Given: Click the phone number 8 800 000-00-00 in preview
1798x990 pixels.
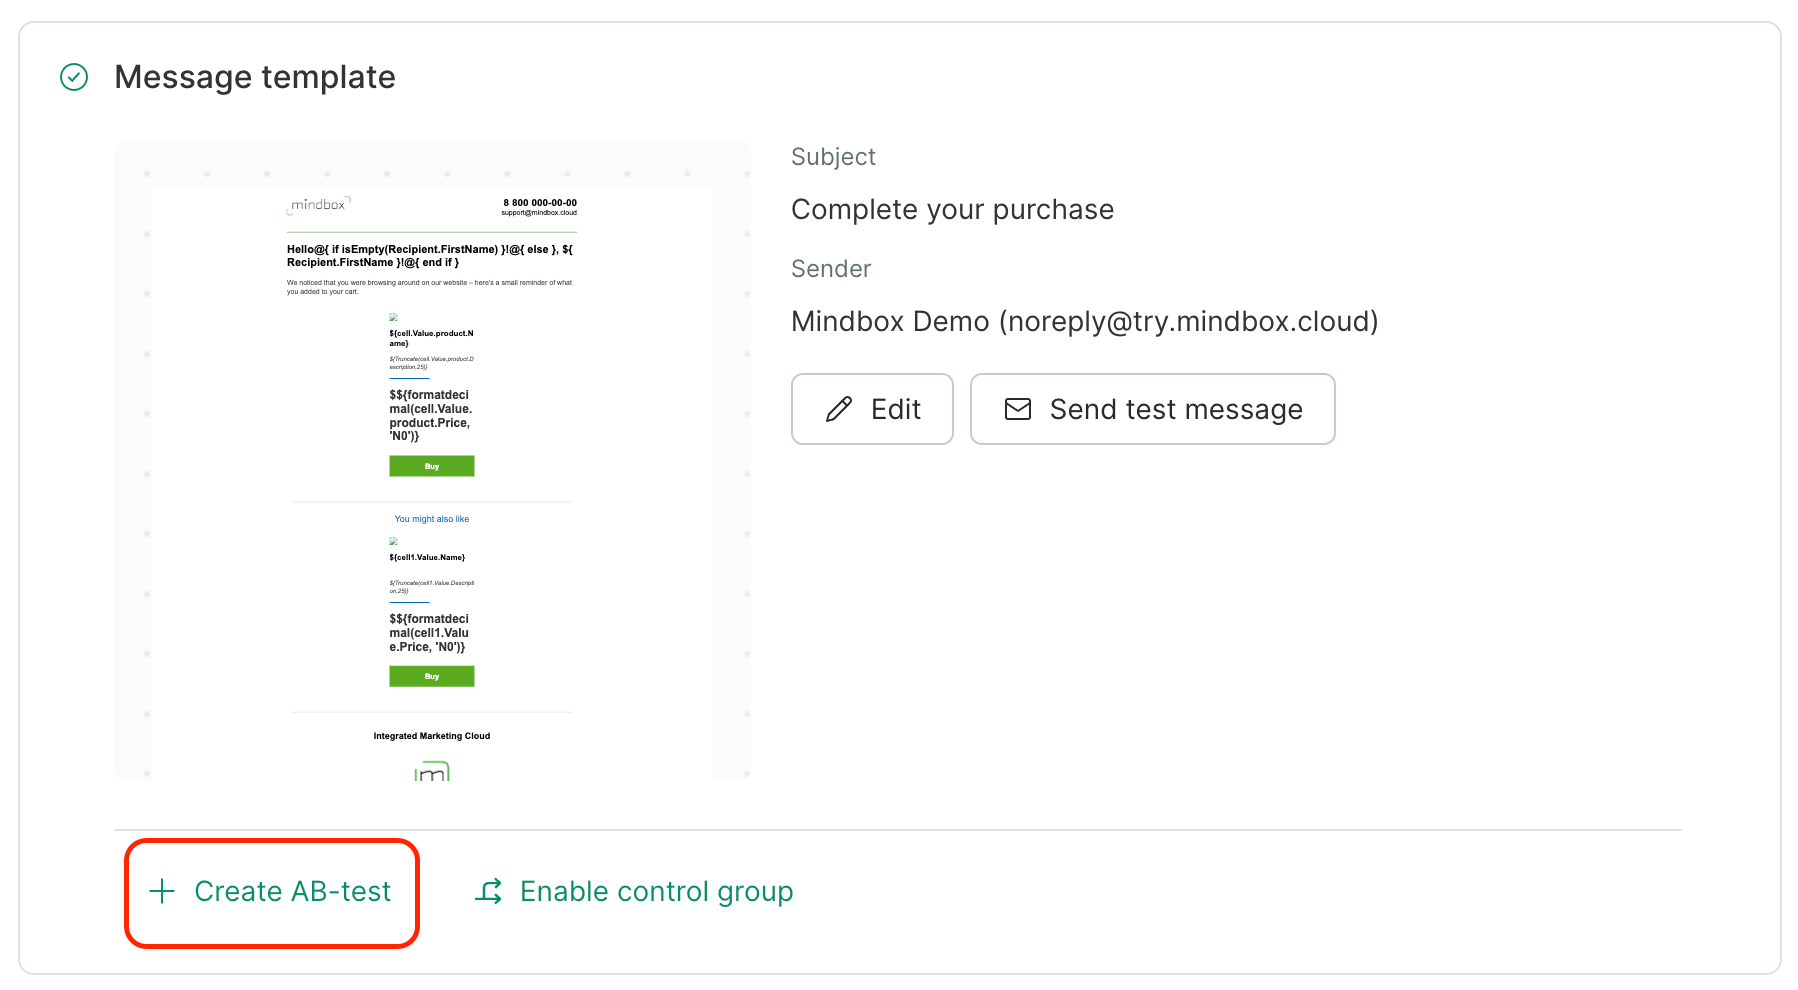Looking at the screenshot, I should (x=540, y=202).
